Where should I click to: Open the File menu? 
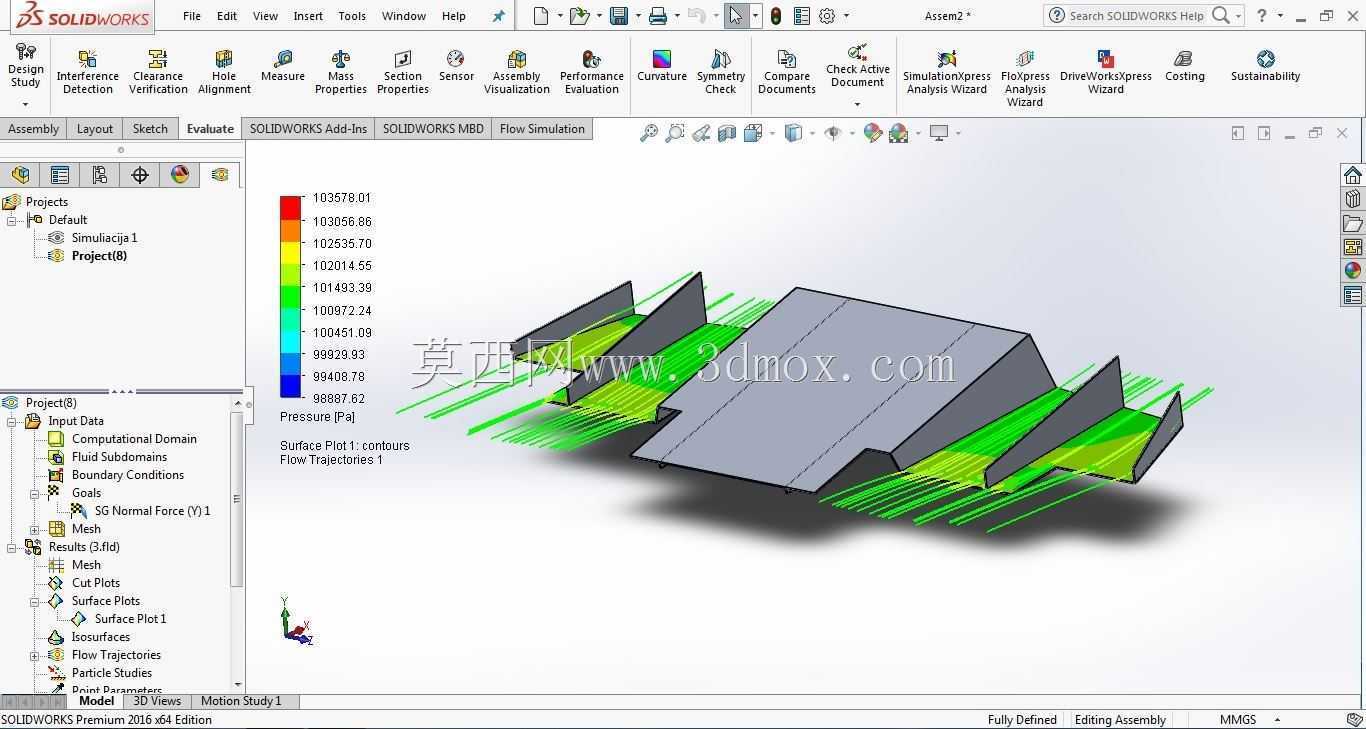tap(192, 16)
